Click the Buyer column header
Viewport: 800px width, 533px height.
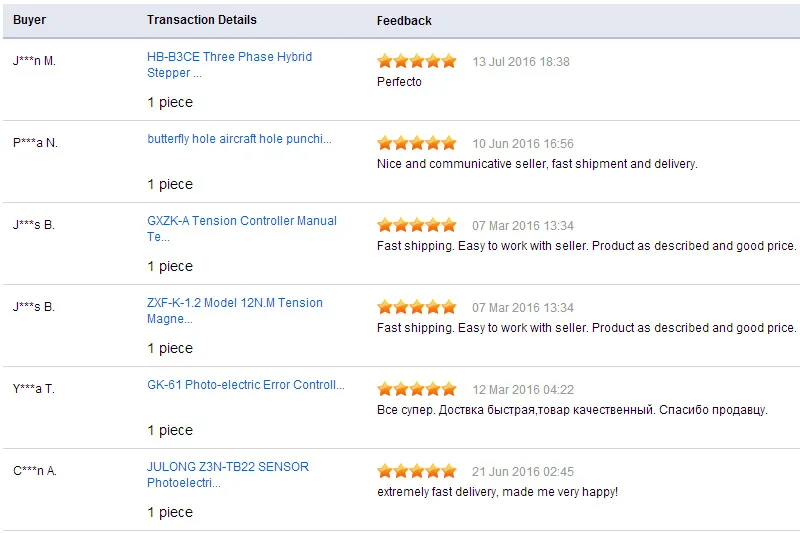coord(29,20)
